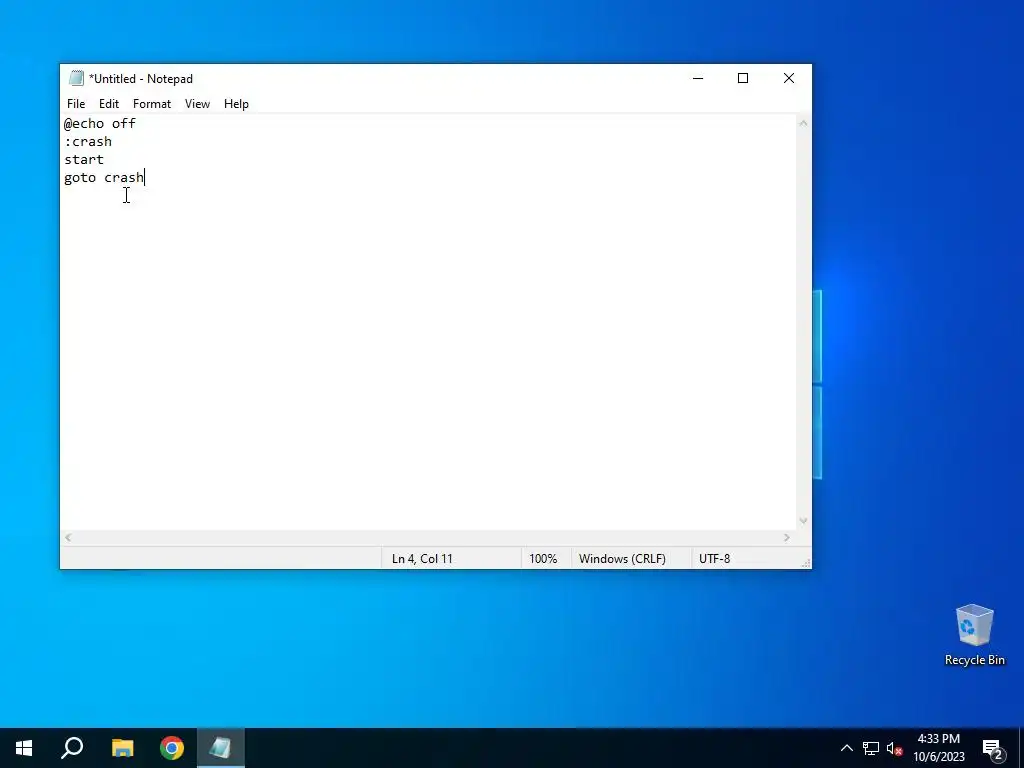Minimize the Notepad window
Image resolution: width=1024 pixels, height=768 pixels.
tap(698, 78)
